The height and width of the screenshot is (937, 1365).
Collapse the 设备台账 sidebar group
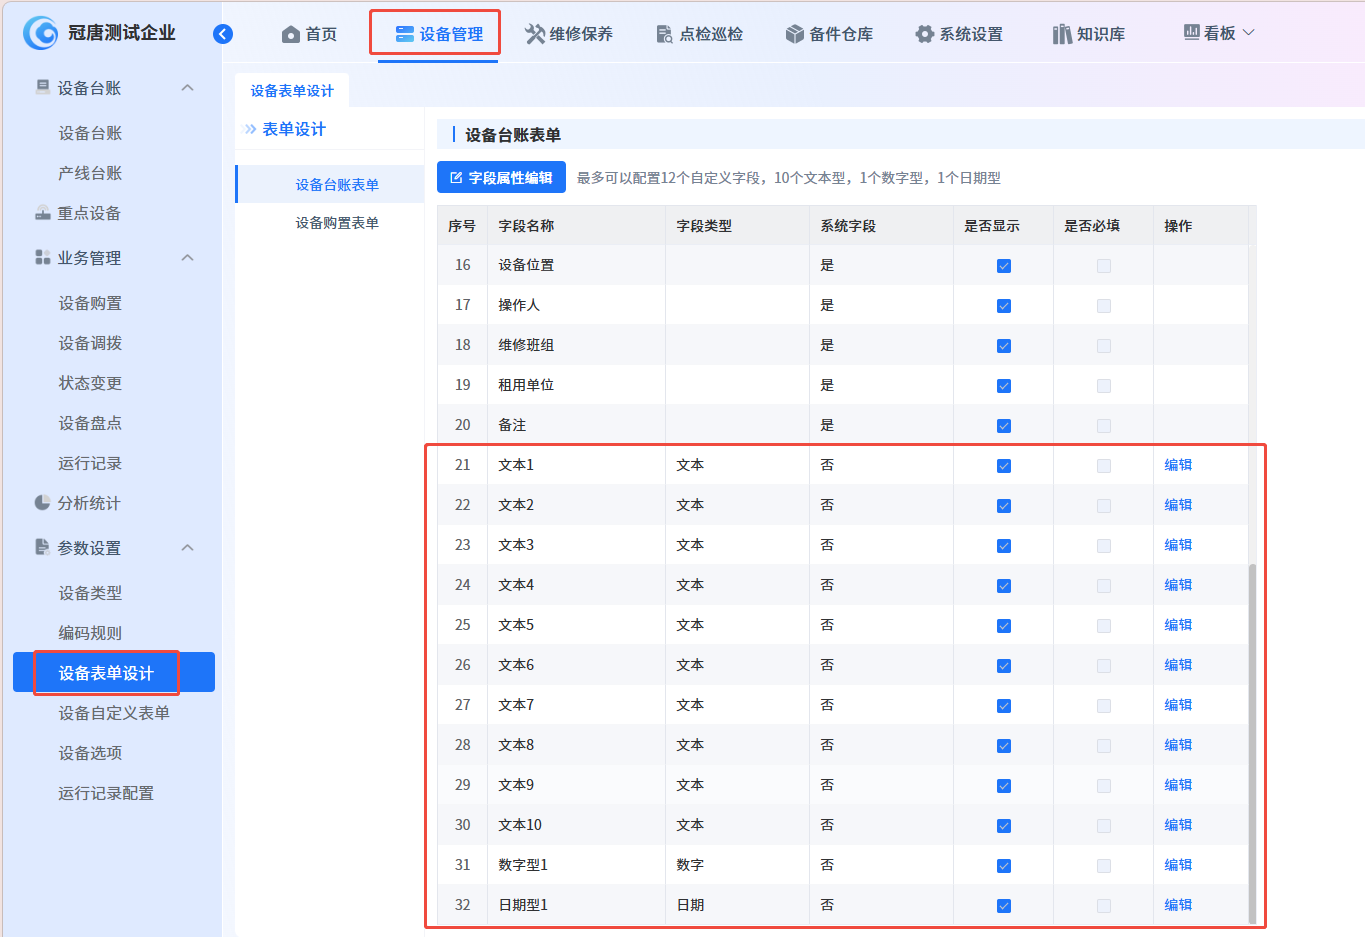click(x=187, y=88)
